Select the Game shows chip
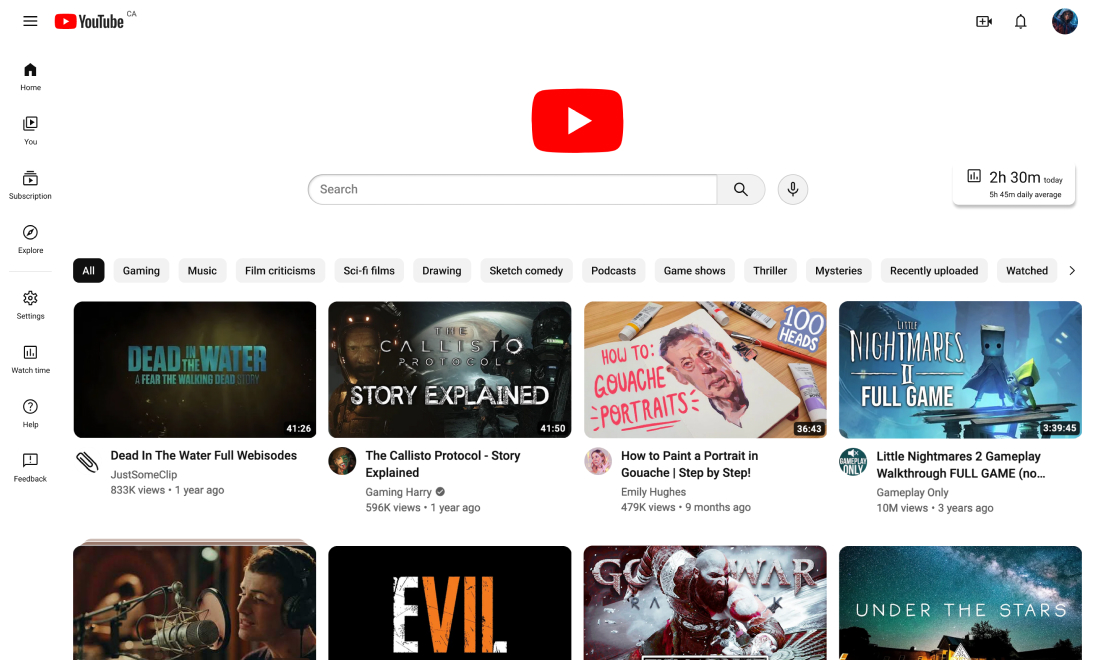The image size is (1100, 660). tap(695, 271)
